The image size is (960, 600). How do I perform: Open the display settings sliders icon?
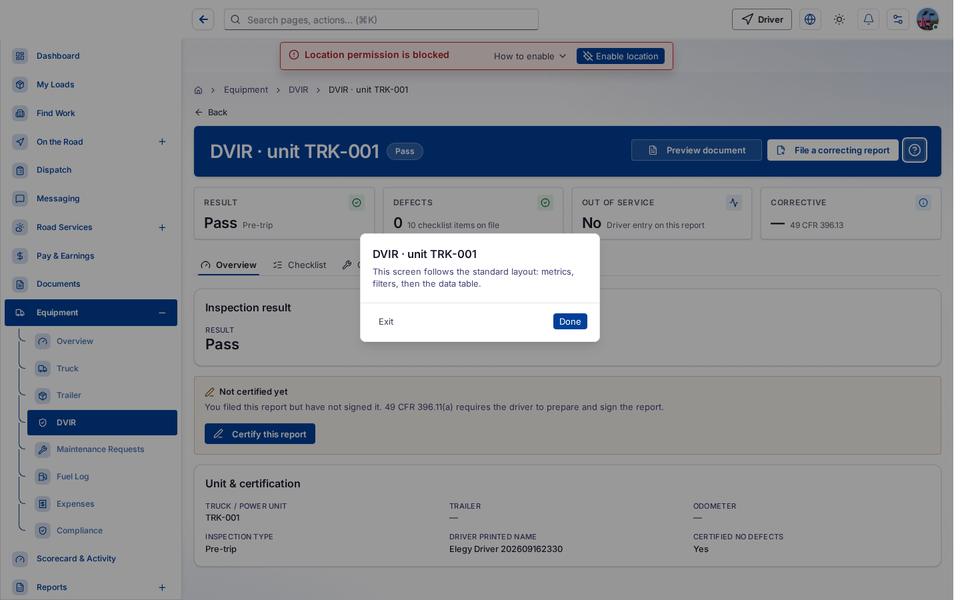[898, 20]
